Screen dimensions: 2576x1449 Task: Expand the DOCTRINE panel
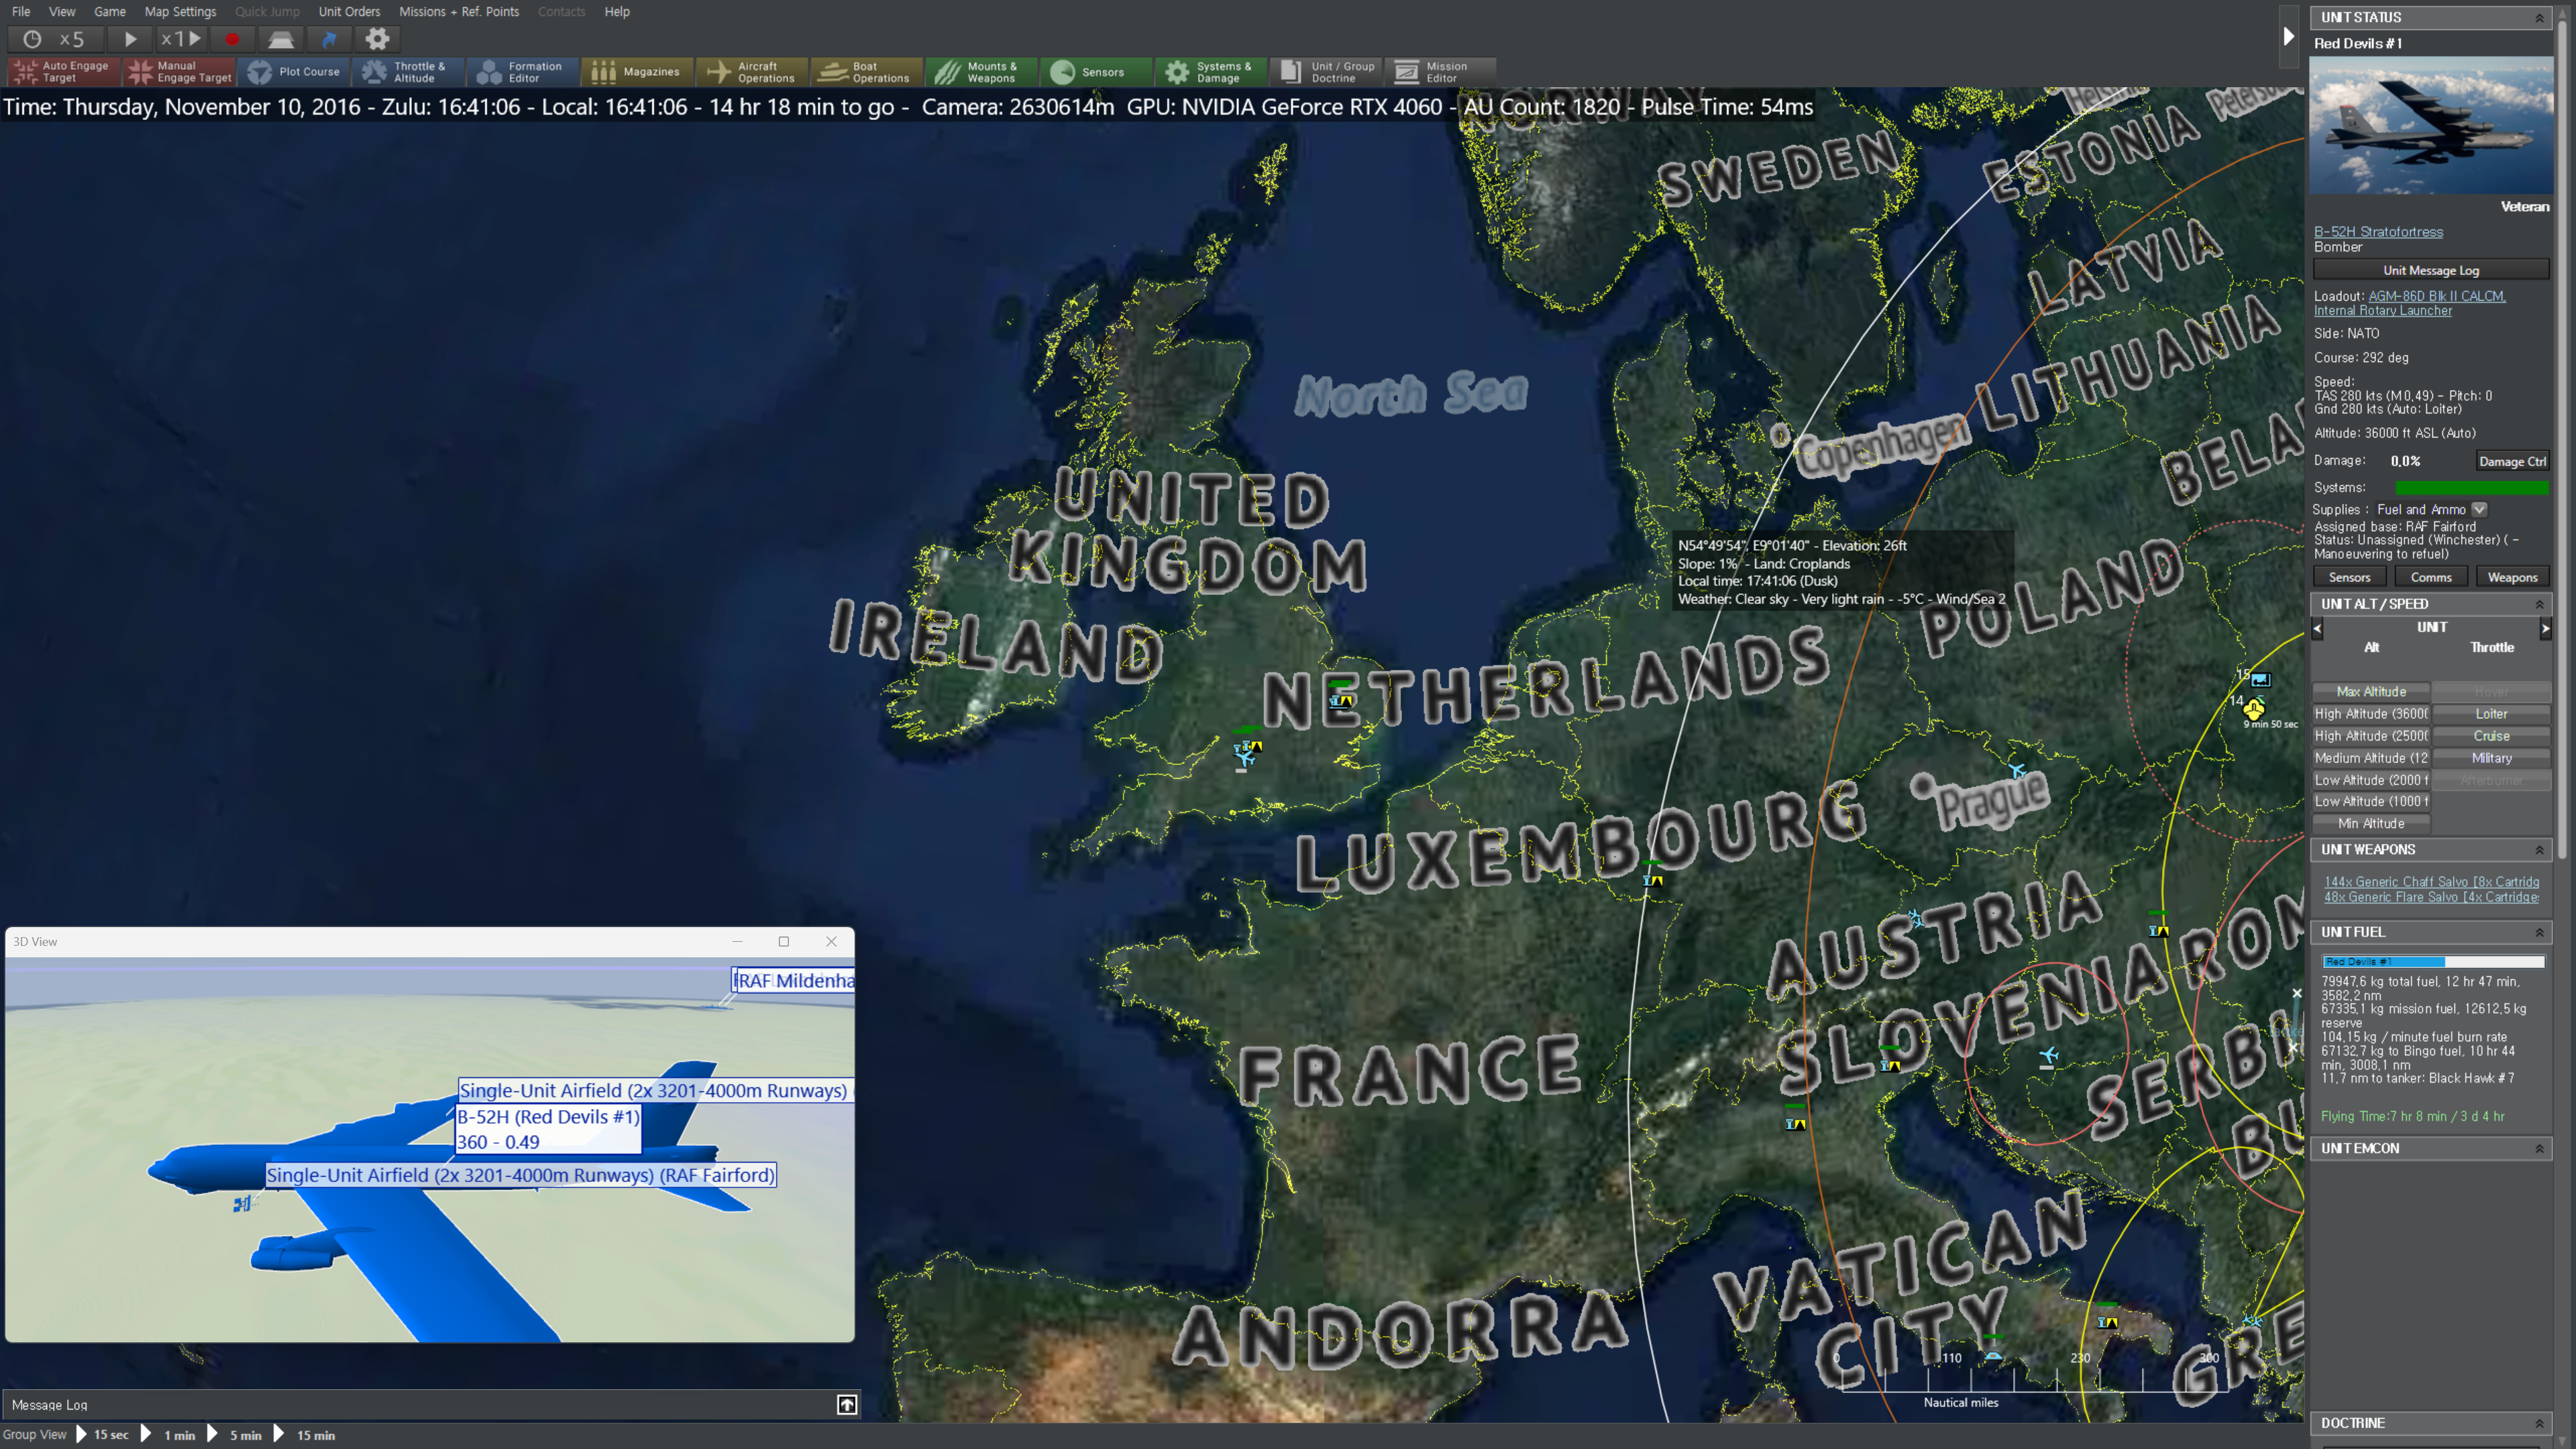coord(2539,1423)
